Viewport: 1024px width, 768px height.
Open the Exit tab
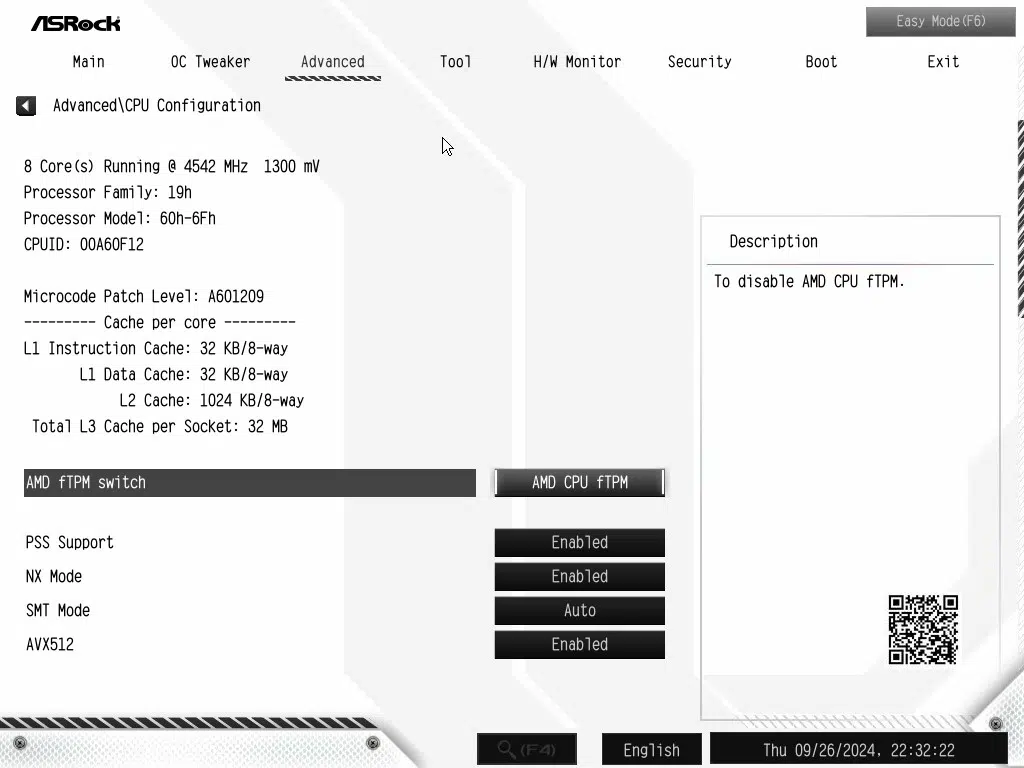click(942, 62)
